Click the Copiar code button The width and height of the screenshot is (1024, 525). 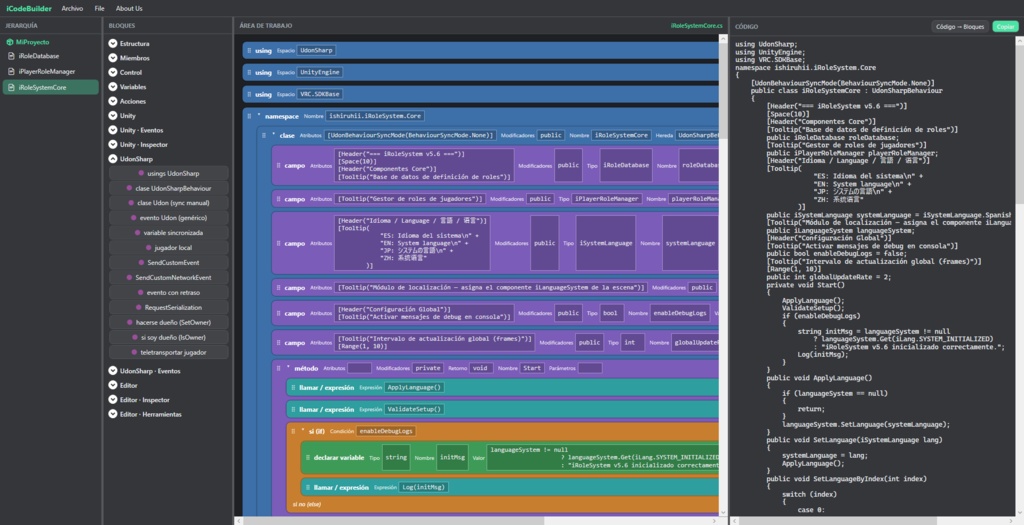[1005, 27]
